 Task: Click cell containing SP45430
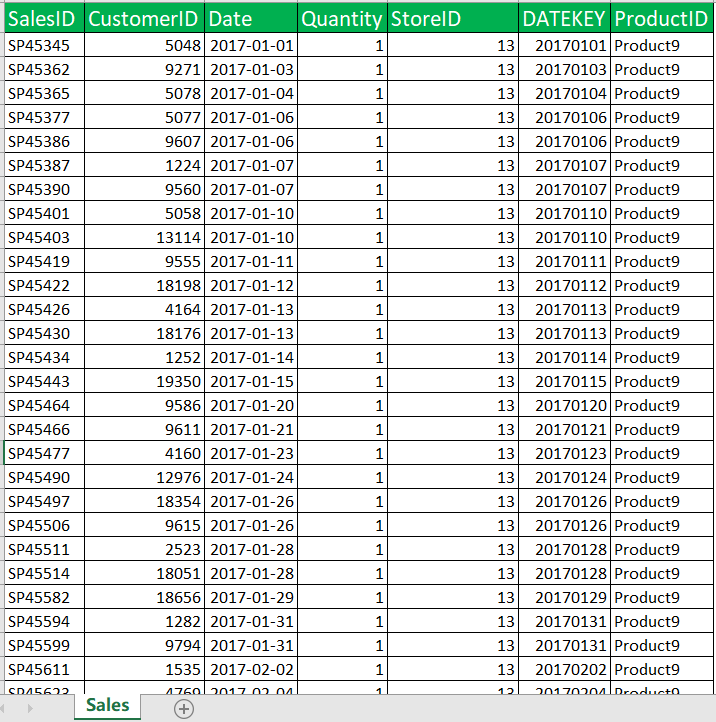coord(44,333)
